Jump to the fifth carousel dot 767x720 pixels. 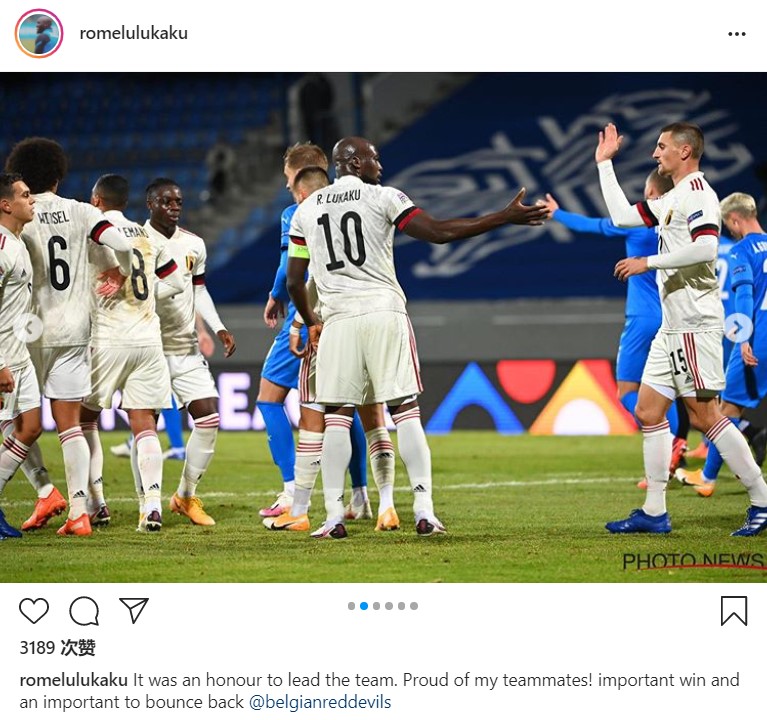[x=402, y=606]
